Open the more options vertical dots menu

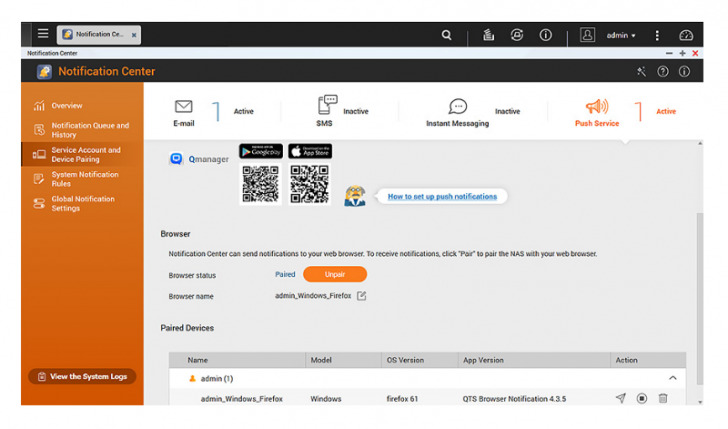click(657, 35)
